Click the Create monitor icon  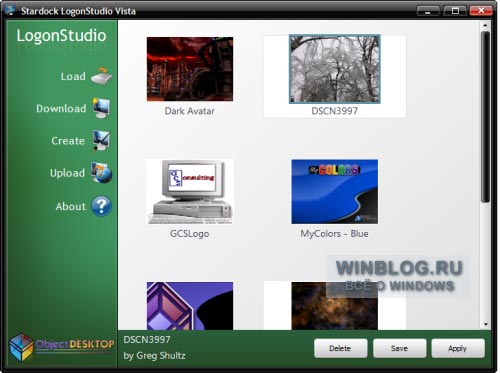point(101,140)
